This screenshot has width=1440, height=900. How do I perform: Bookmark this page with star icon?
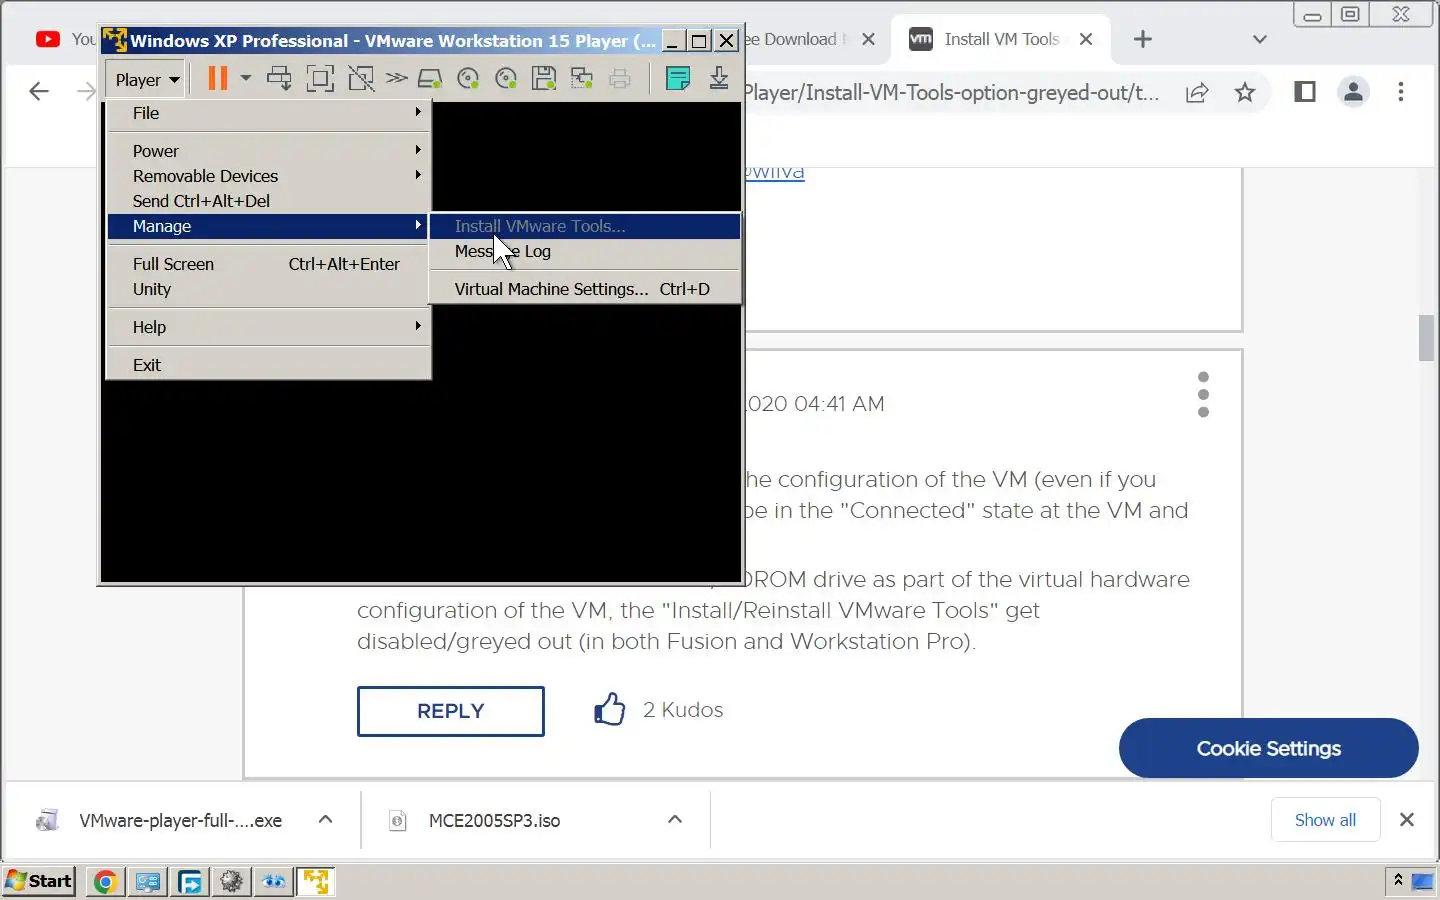pos(1245,93)
